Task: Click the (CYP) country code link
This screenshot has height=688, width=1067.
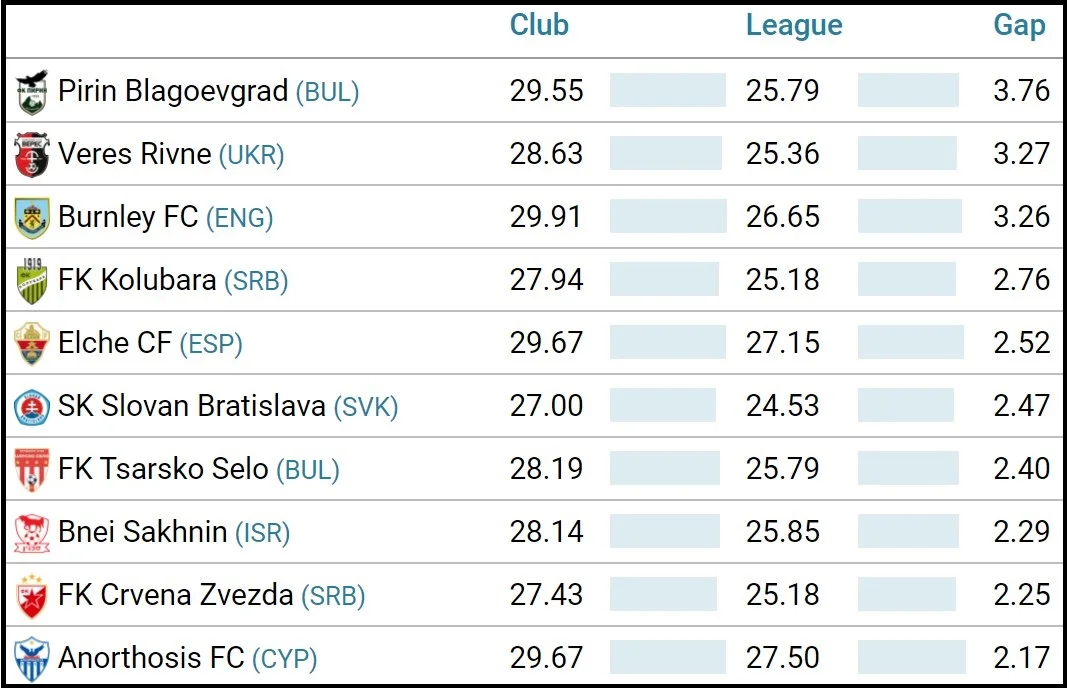Action: (x=284, y=659)
